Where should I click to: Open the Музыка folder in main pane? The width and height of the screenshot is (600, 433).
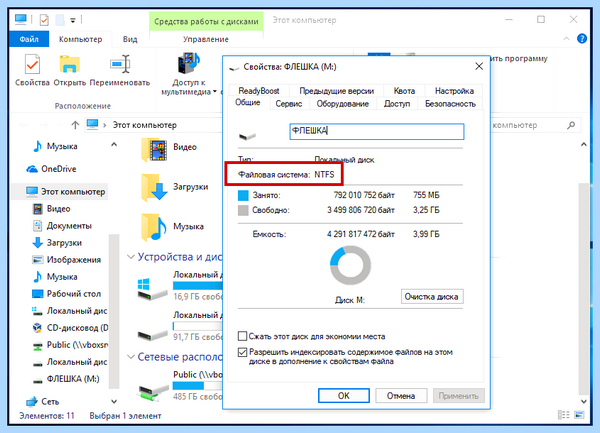click(x=154, y=227)
